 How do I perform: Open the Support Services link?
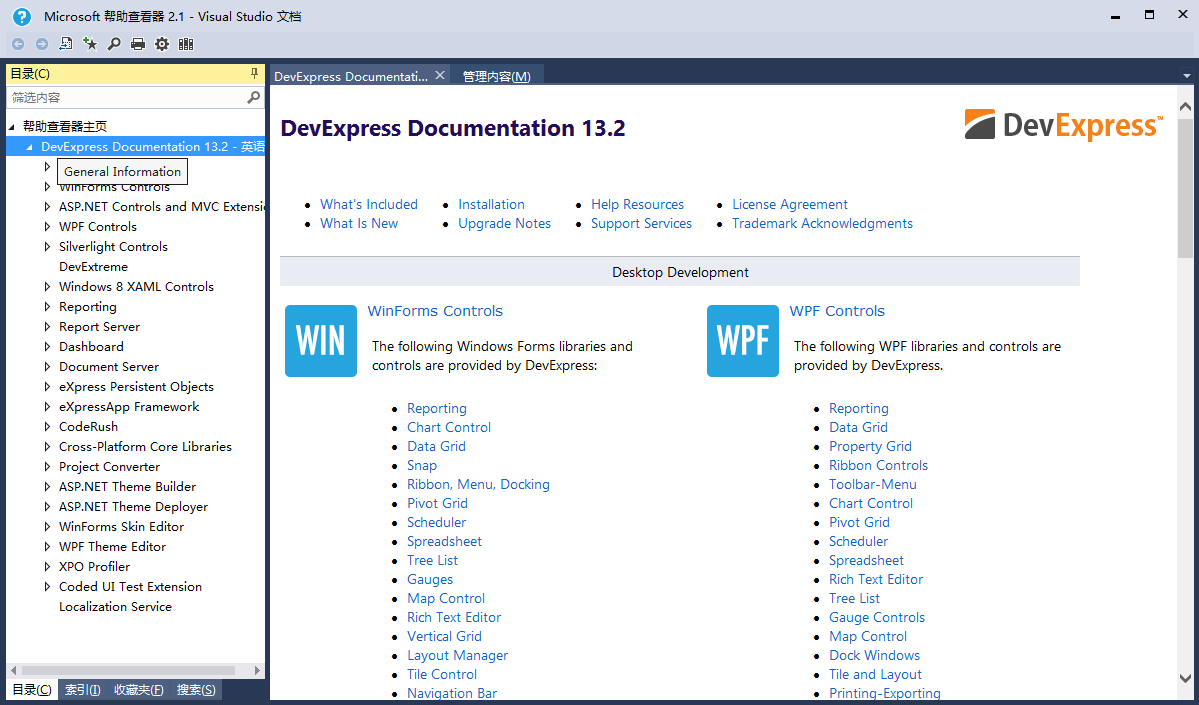(x=641, y=223)
